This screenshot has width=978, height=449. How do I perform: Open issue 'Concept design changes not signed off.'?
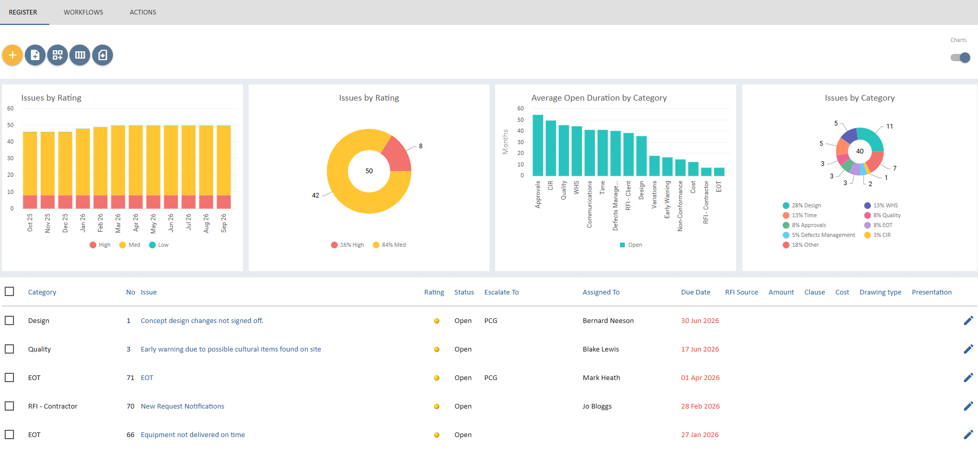(x=202, y=321)
